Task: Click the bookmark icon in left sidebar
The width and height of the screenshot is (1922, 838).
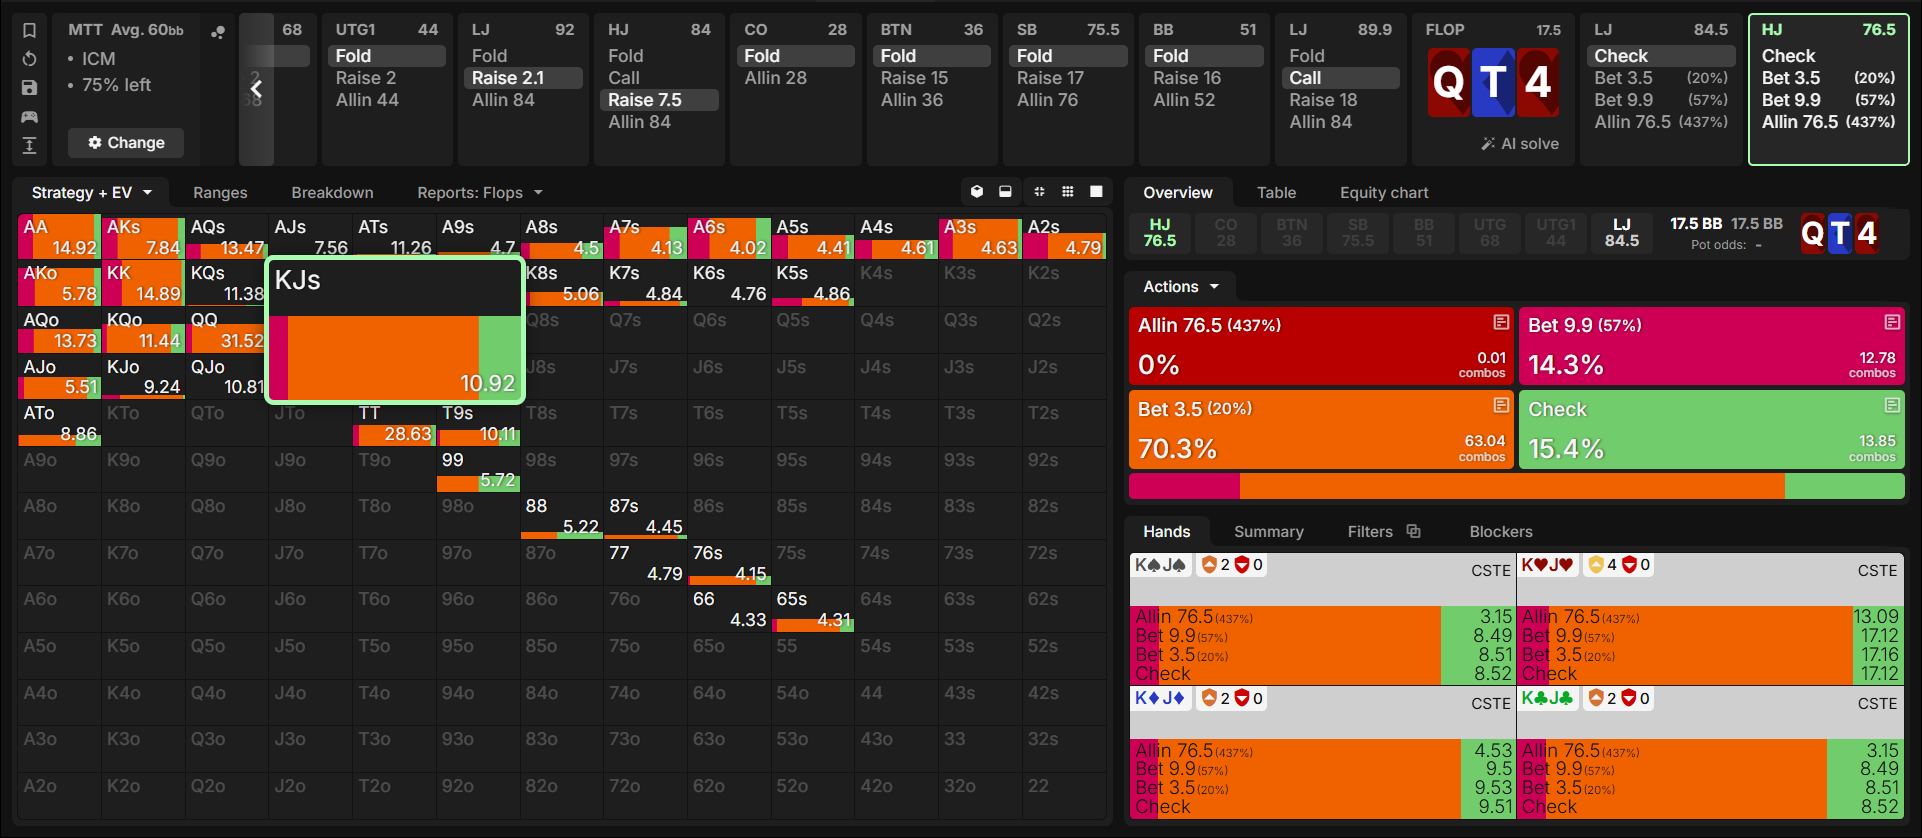Action: coord(30,30)
